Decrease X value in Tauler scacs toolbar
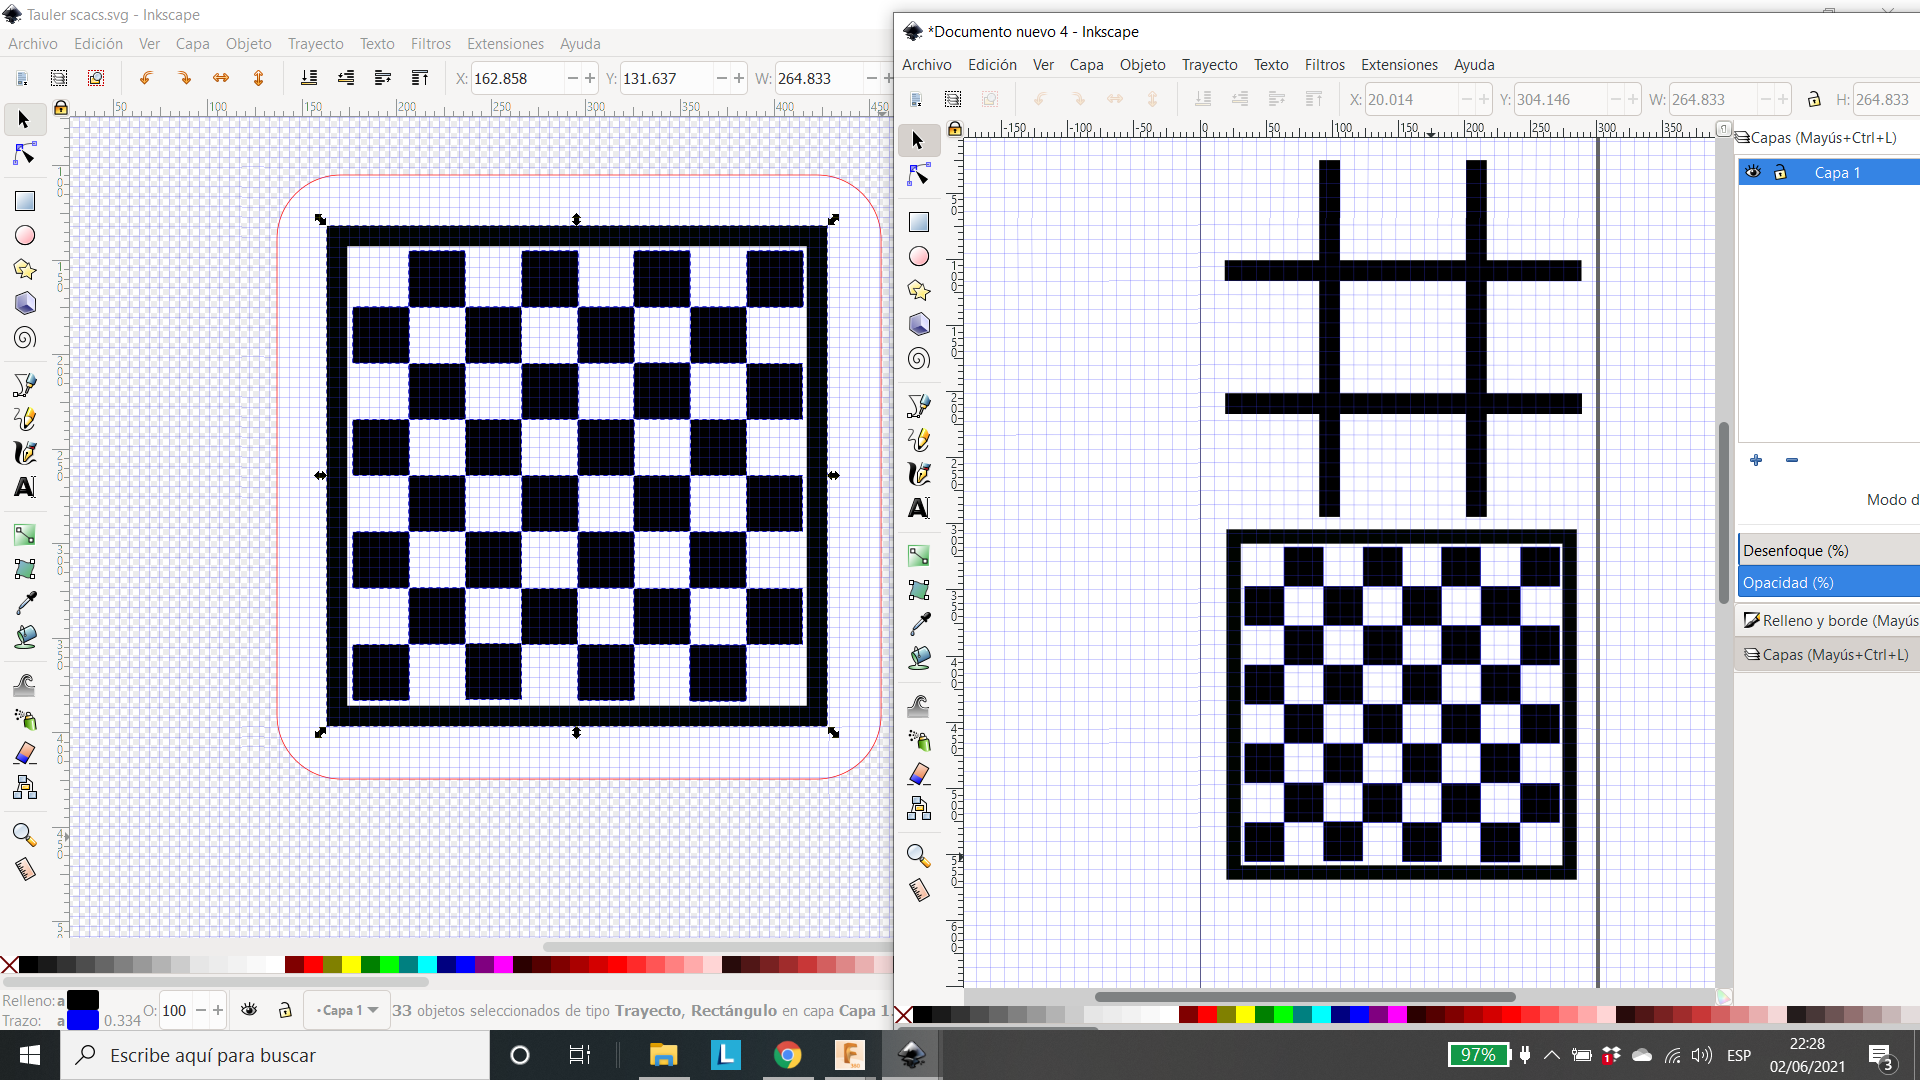This screenshot has height=1080, width=1920. click(573, 78)
